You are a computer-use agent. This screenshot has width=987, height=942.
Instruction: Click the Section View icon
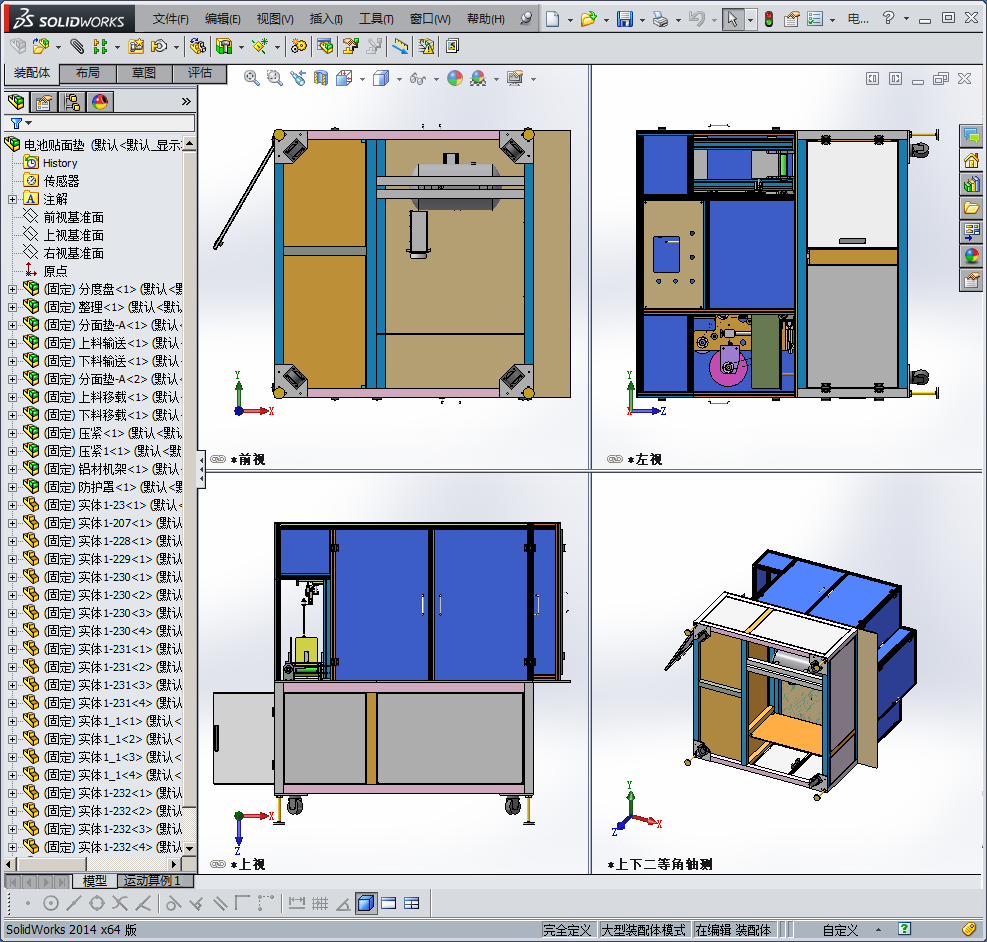pos(321,78)
